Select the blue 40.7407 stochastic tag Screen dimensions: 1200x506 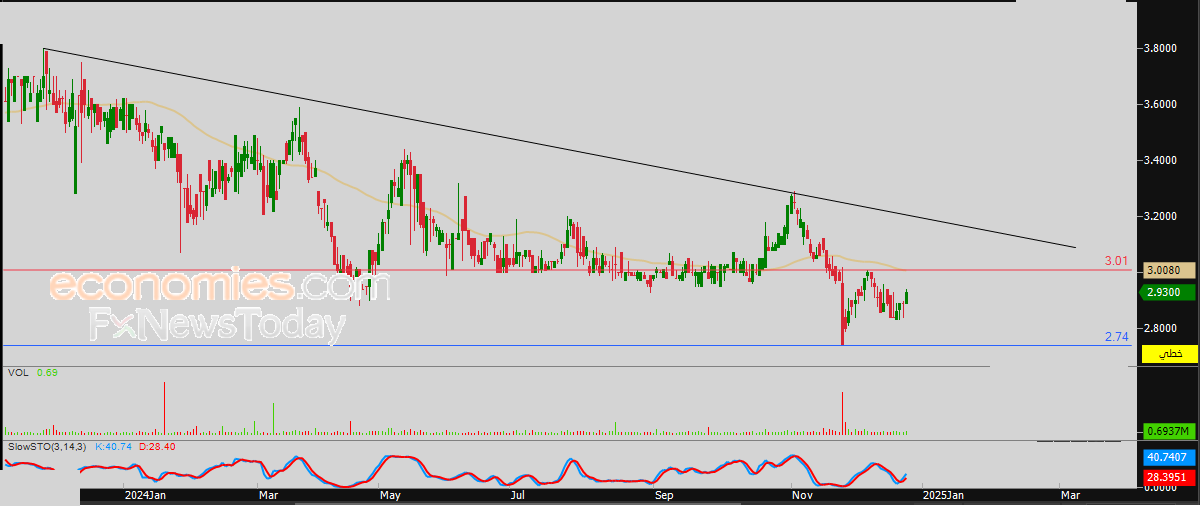click(x=1167, y=457)
